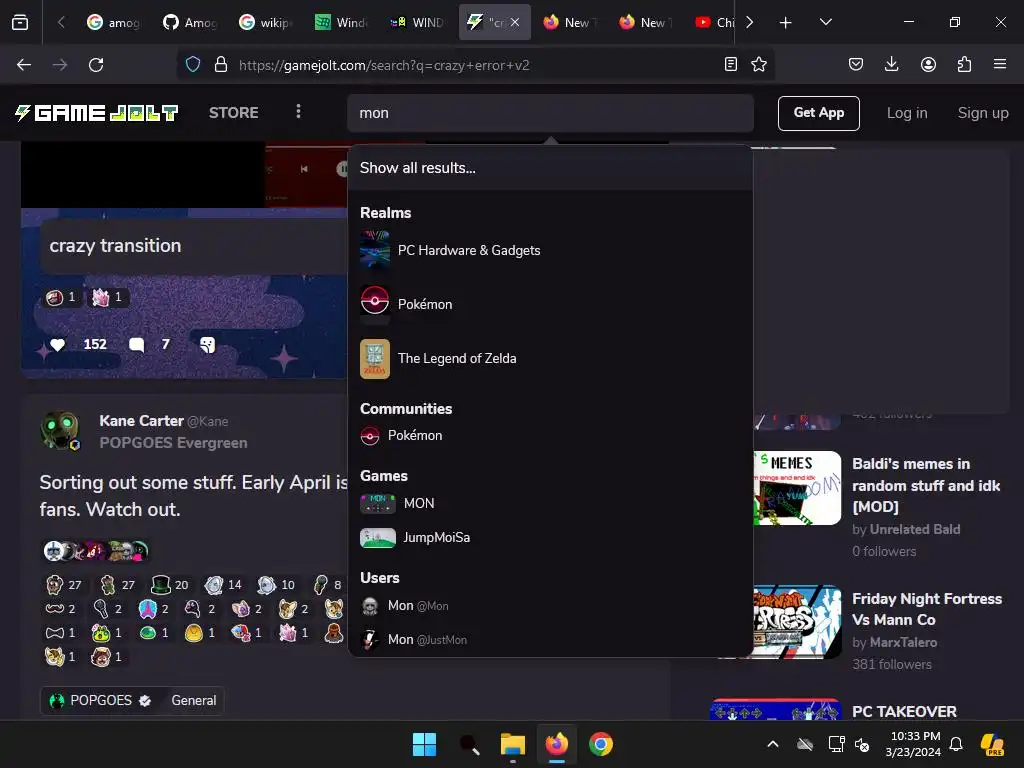
Task: Open the Windows Start menu
Action: tap(424, 744)
